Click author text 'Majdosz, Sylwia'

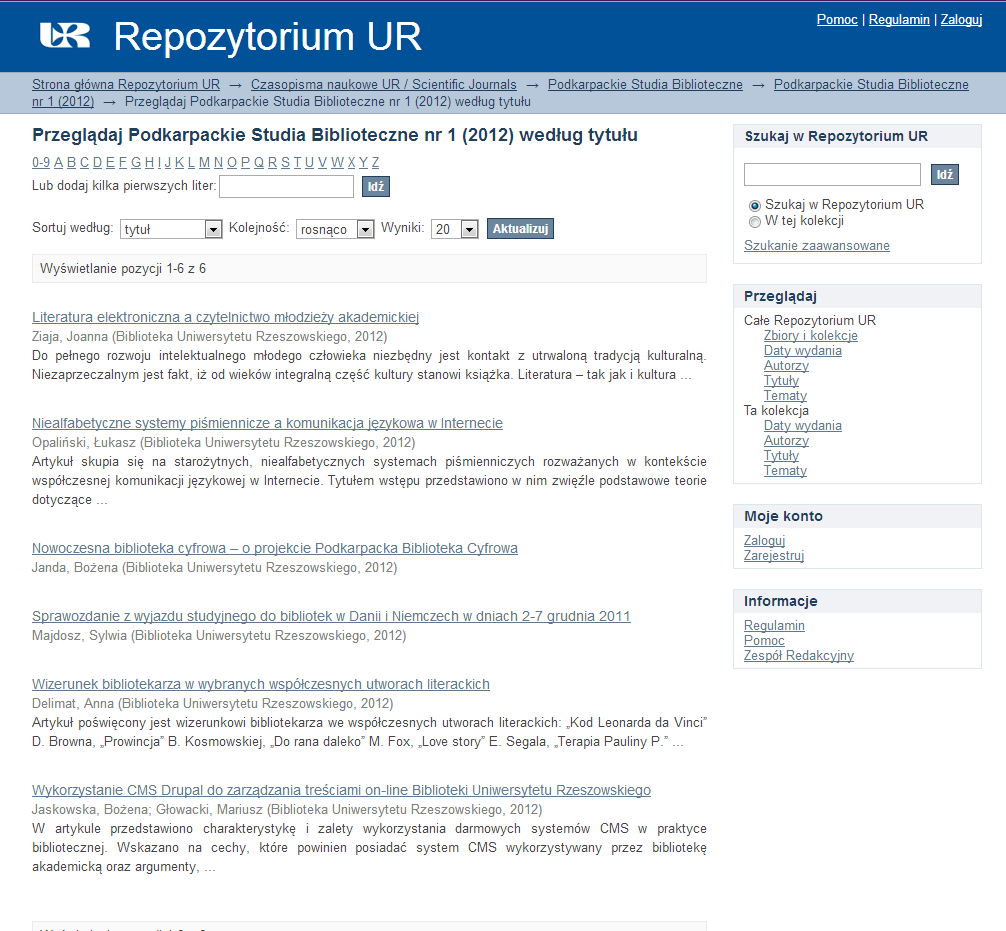point(80,636)
